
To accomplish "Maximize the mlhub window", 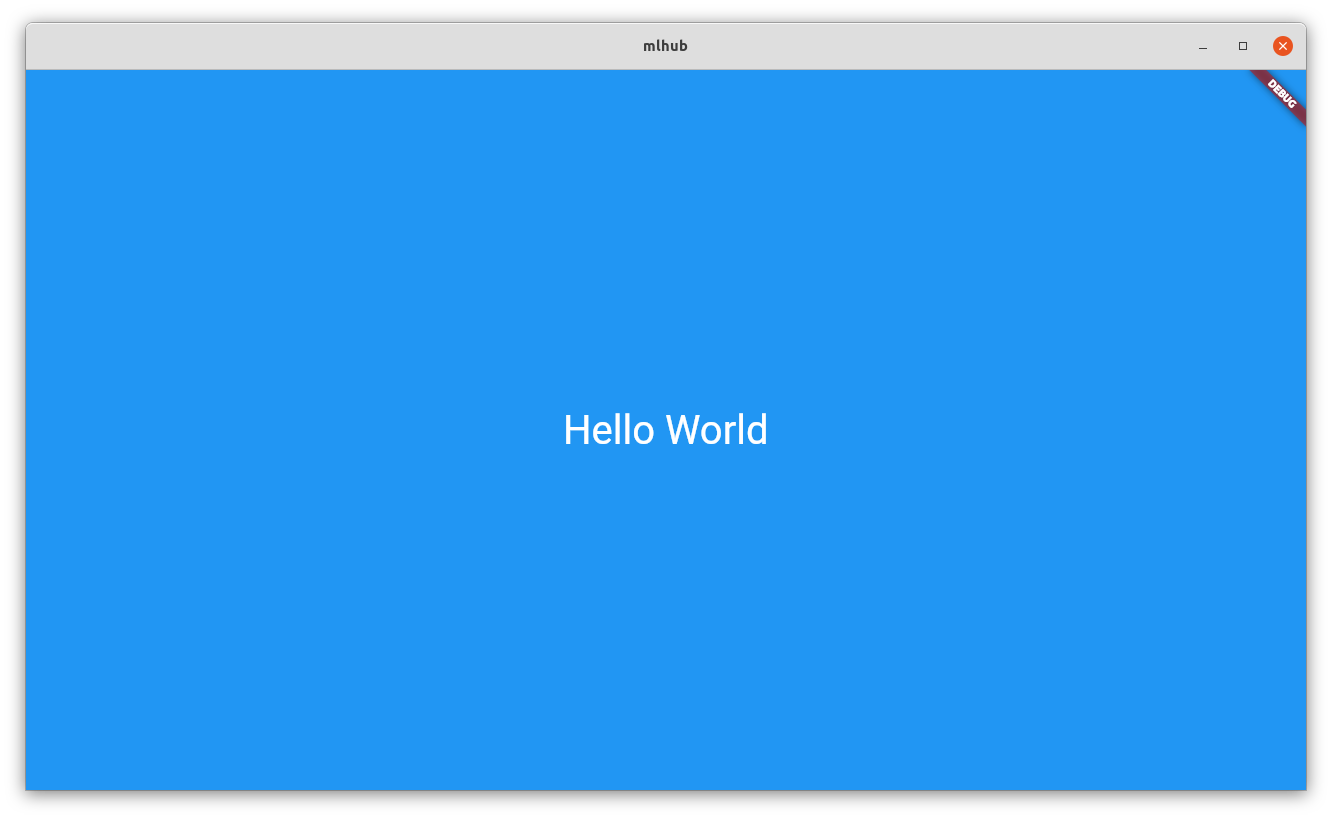I will 1243,46.
